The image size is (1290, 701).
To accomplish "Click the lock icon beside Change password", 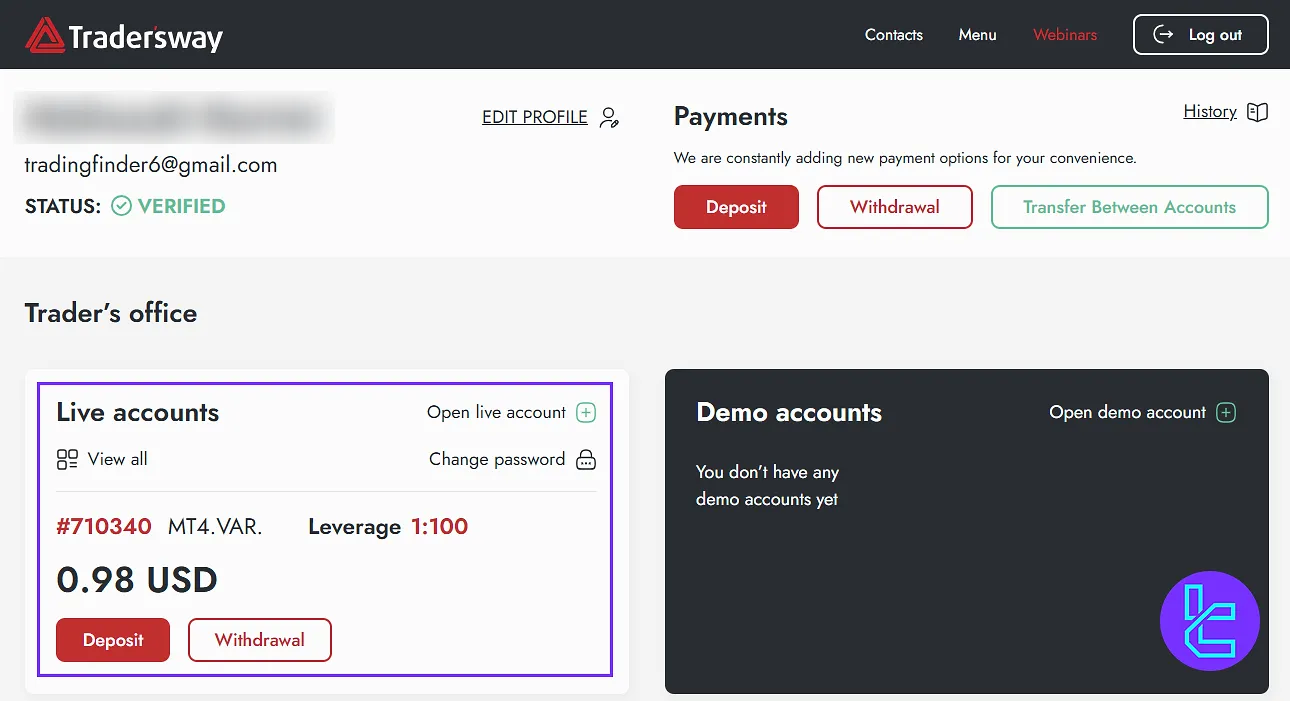I will (586, 459).
